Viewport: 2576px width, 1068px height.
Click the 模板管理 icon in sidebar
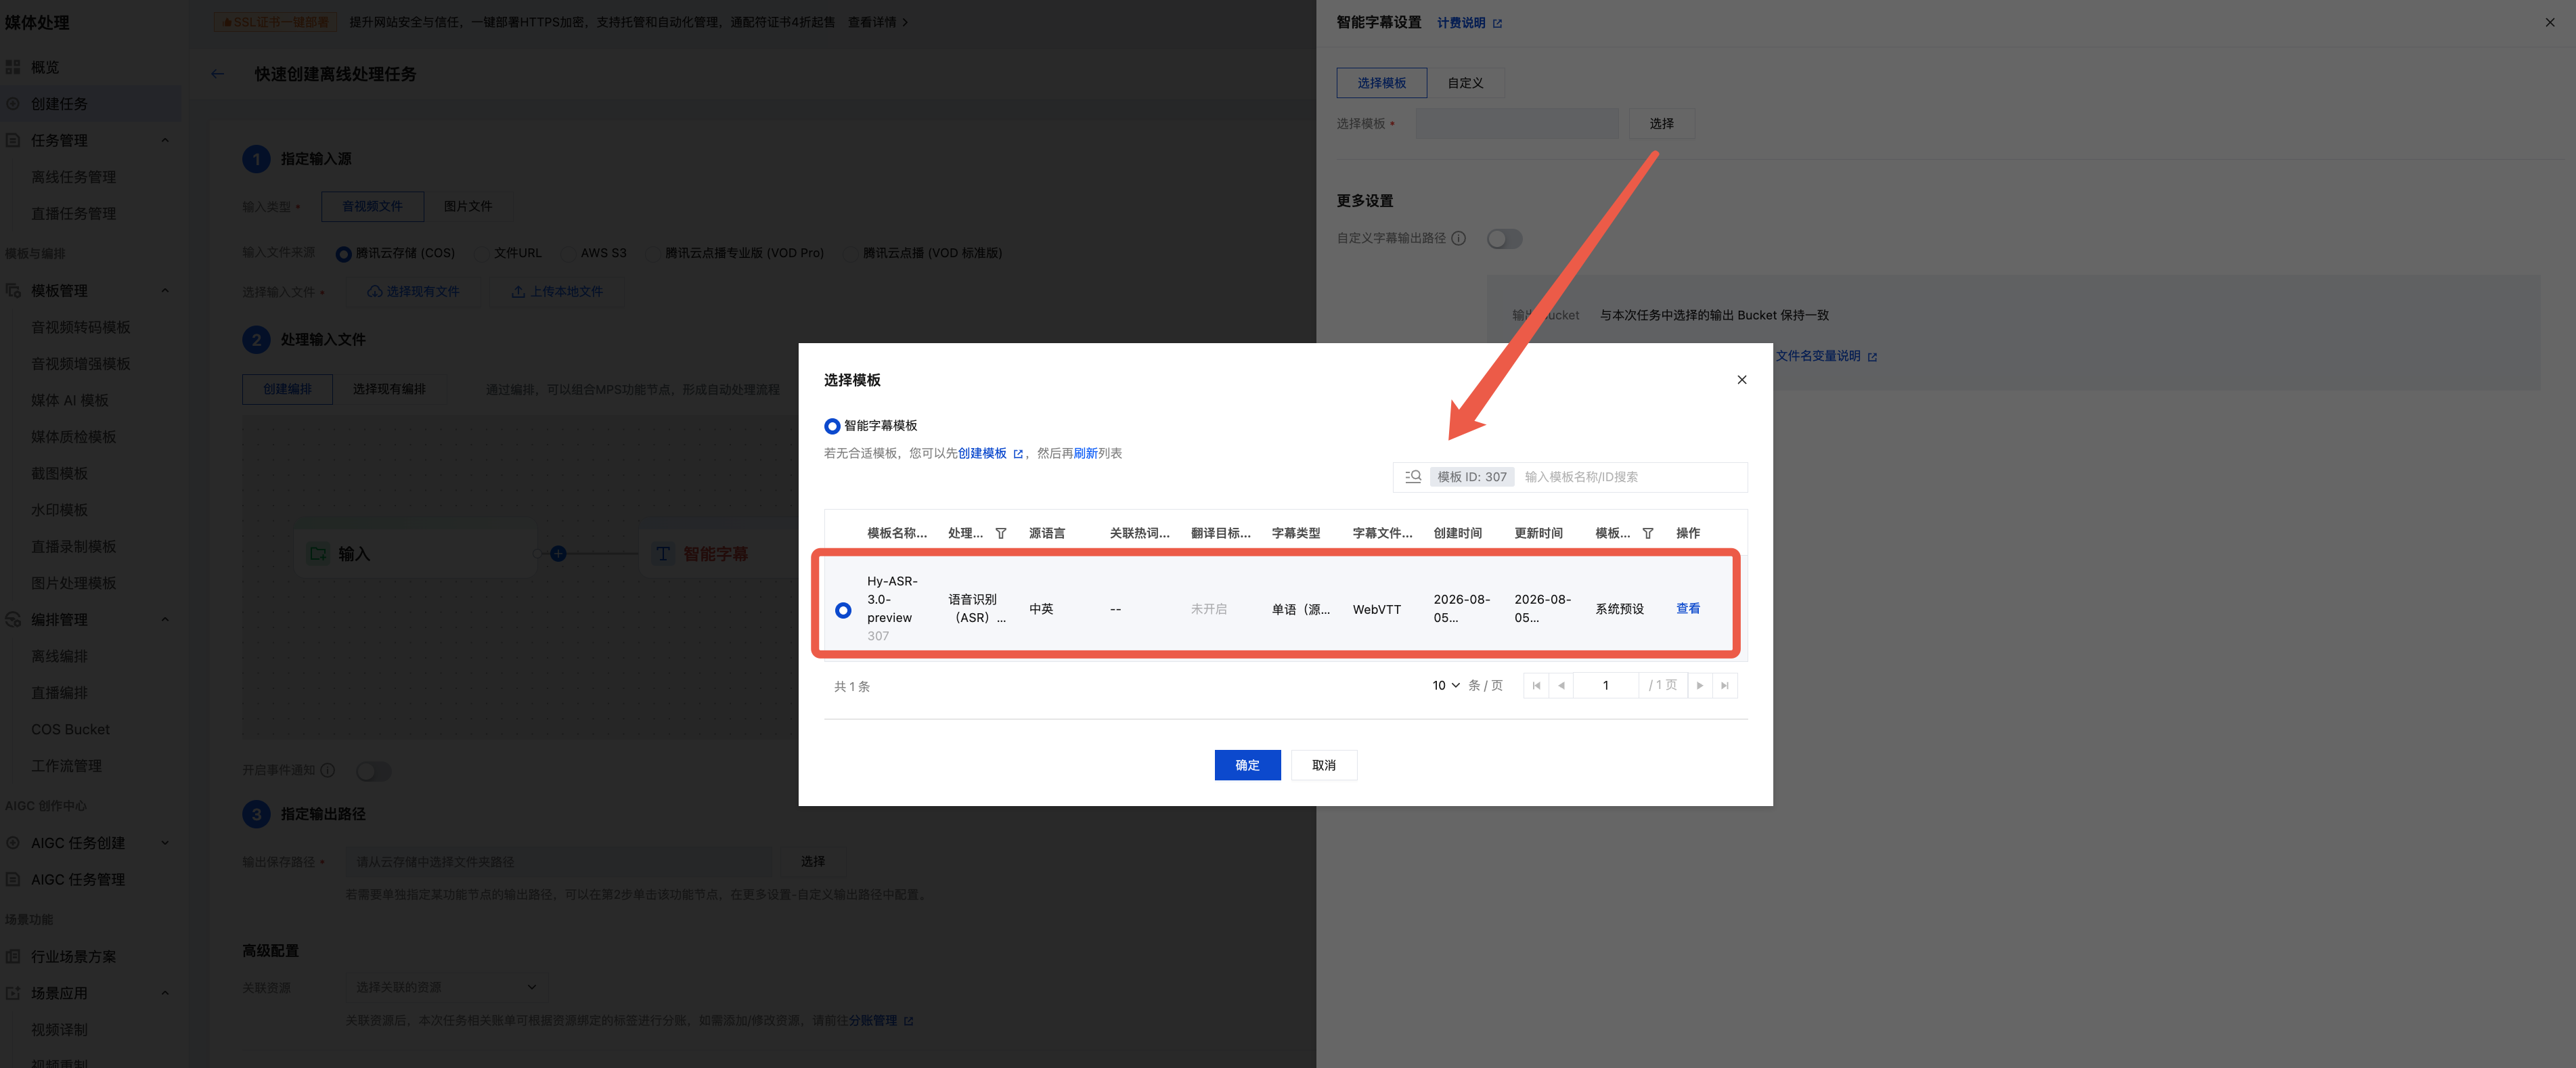click(13, 291)
